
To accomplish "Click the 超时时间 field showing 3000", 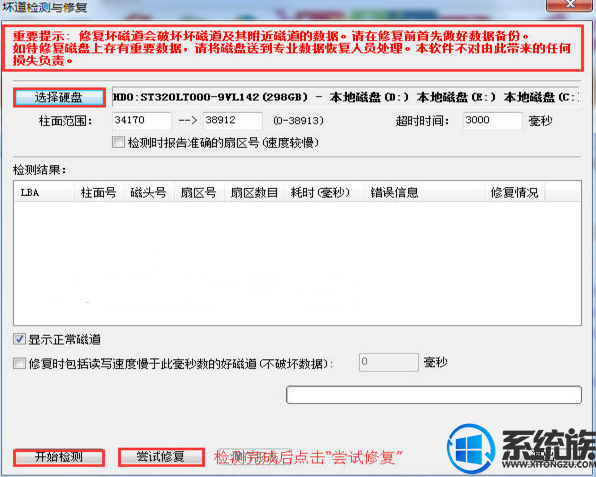I will 493,120.
